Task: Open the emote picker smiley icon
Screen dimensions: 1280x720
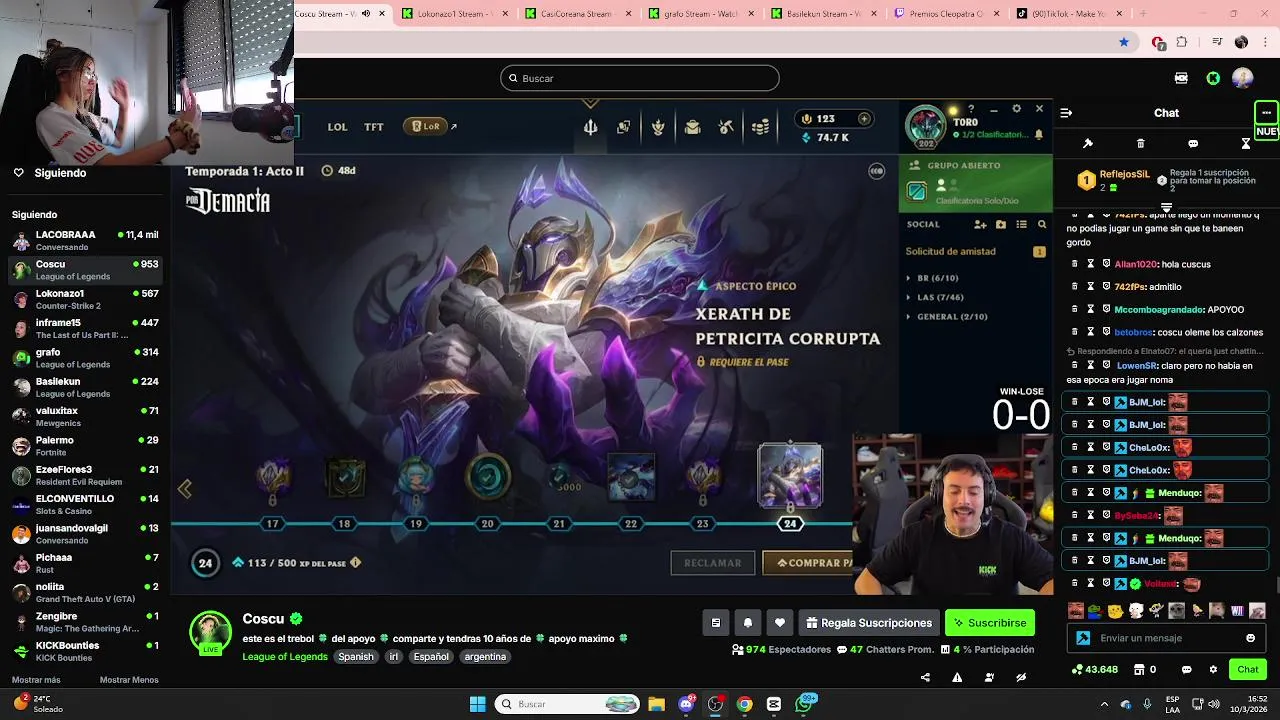Action: point(1250,638)
